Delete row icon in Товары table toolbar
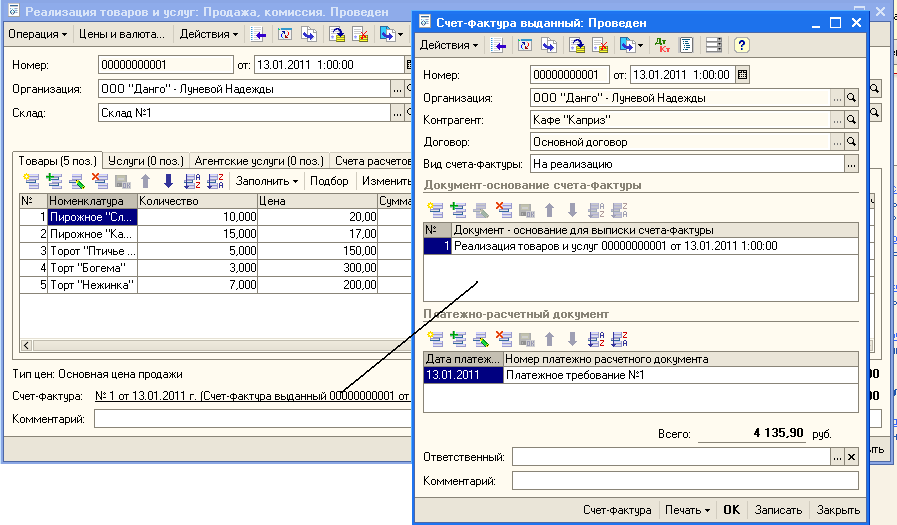 pos(99,181)
